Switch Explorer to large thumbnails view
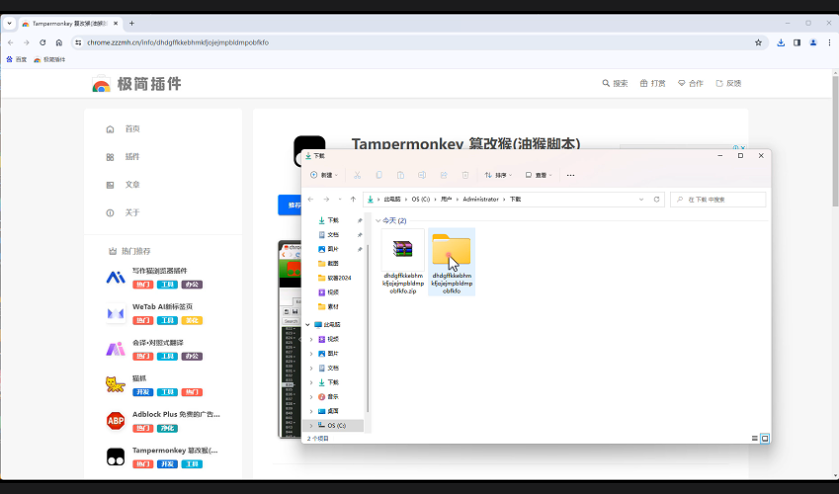839x494 pixels. [765, 438]
